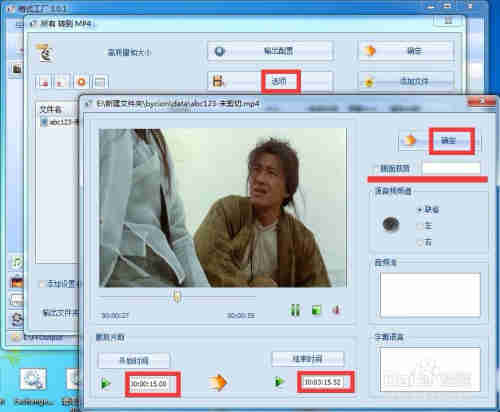Click the 选项 button in MP4 window
Viewport: 500px width, 412px height.
[270, 81]
